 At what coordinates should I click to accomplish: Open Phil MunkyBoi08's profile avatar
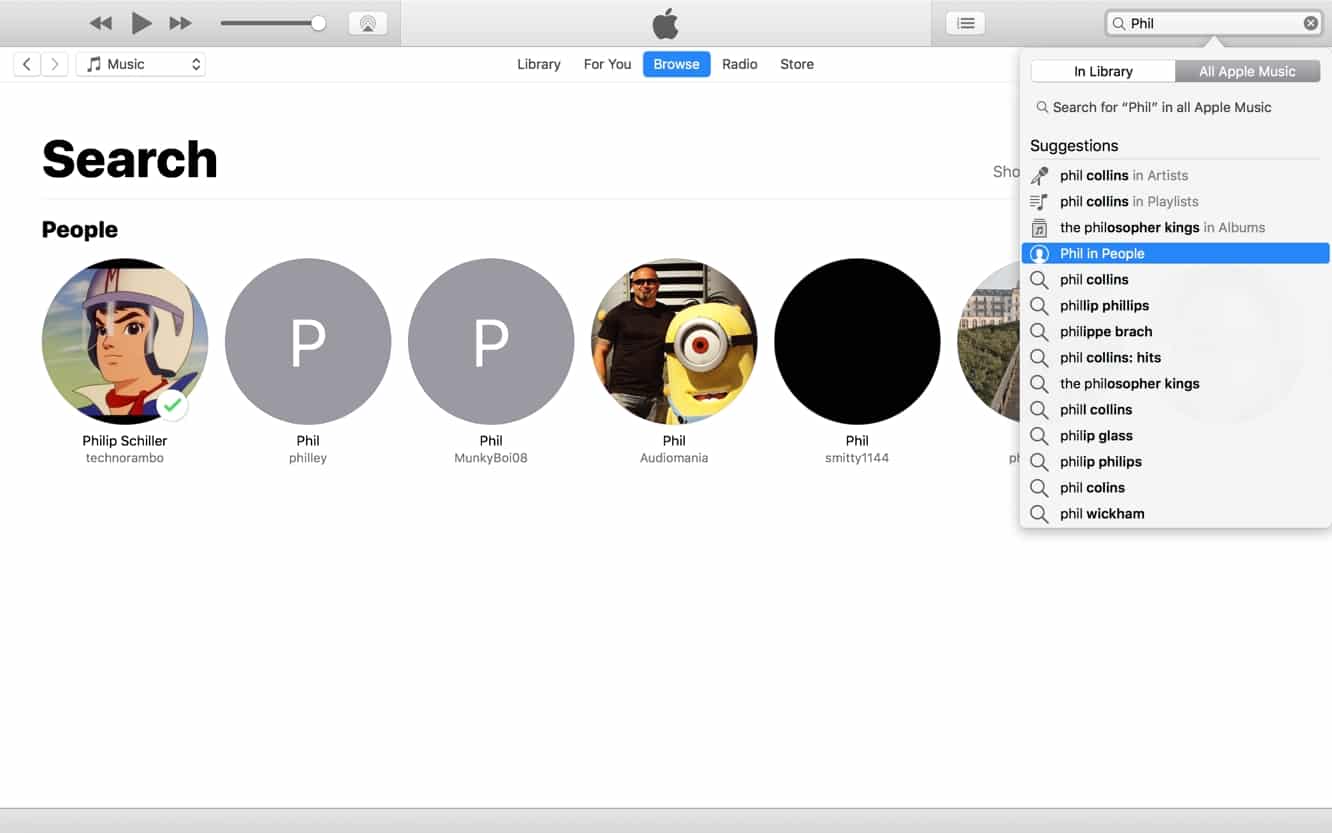coord(491,341)
